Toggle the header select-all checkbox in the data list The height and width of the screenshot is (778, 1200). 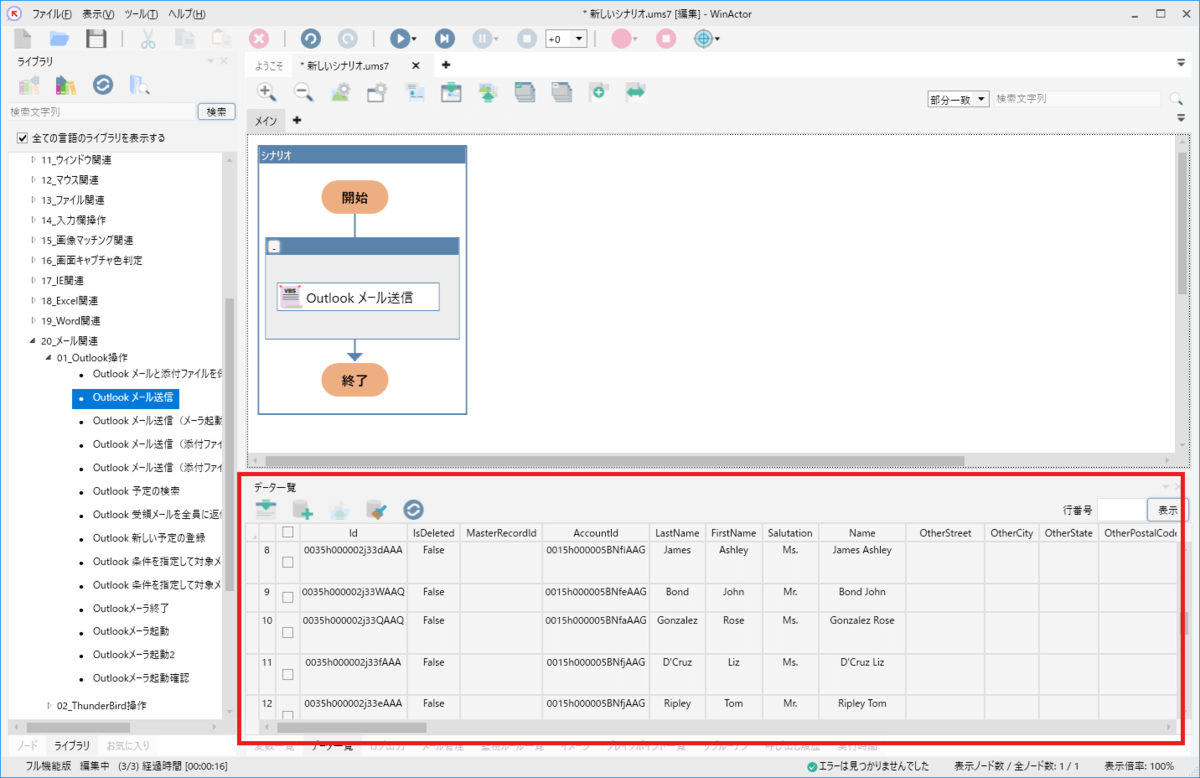click(288, 532)
